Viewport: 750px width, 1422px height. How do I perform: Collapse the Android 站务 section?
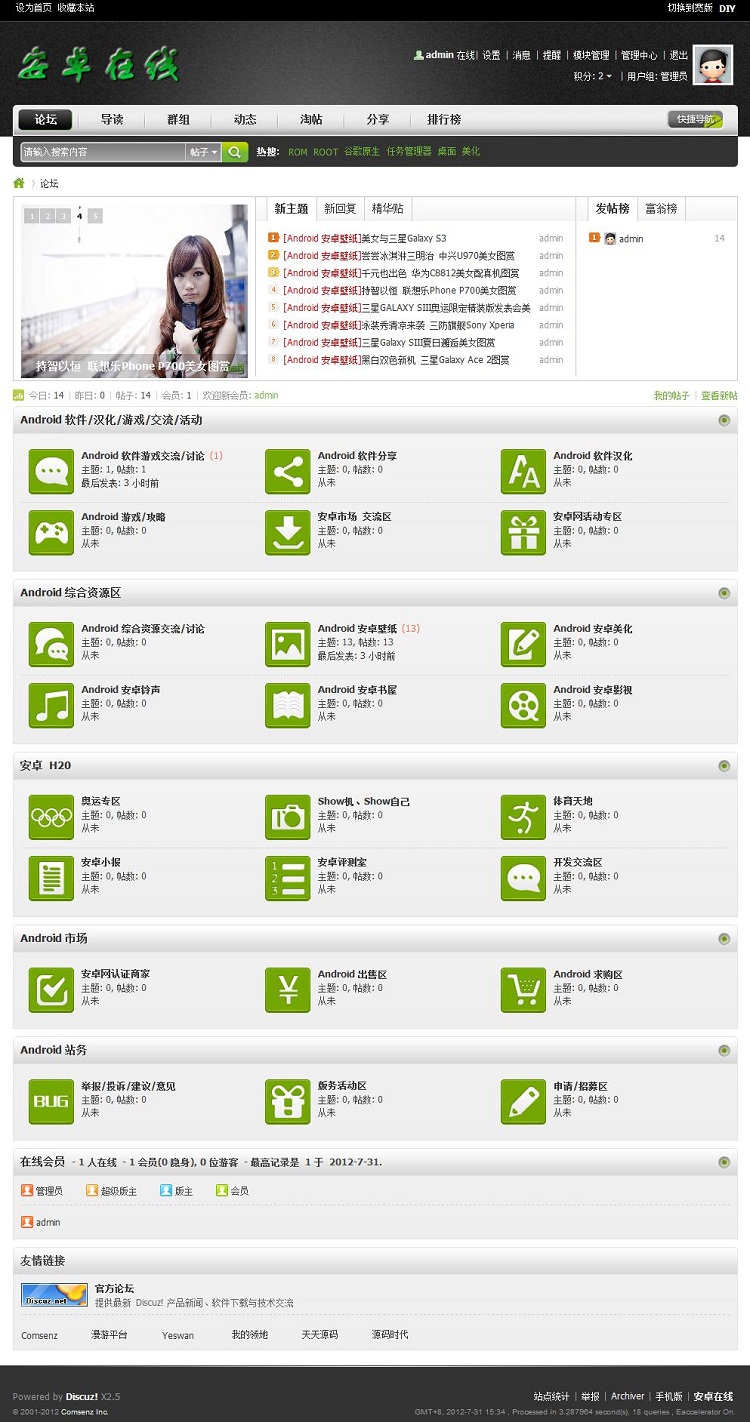[x=724, y=1051]
